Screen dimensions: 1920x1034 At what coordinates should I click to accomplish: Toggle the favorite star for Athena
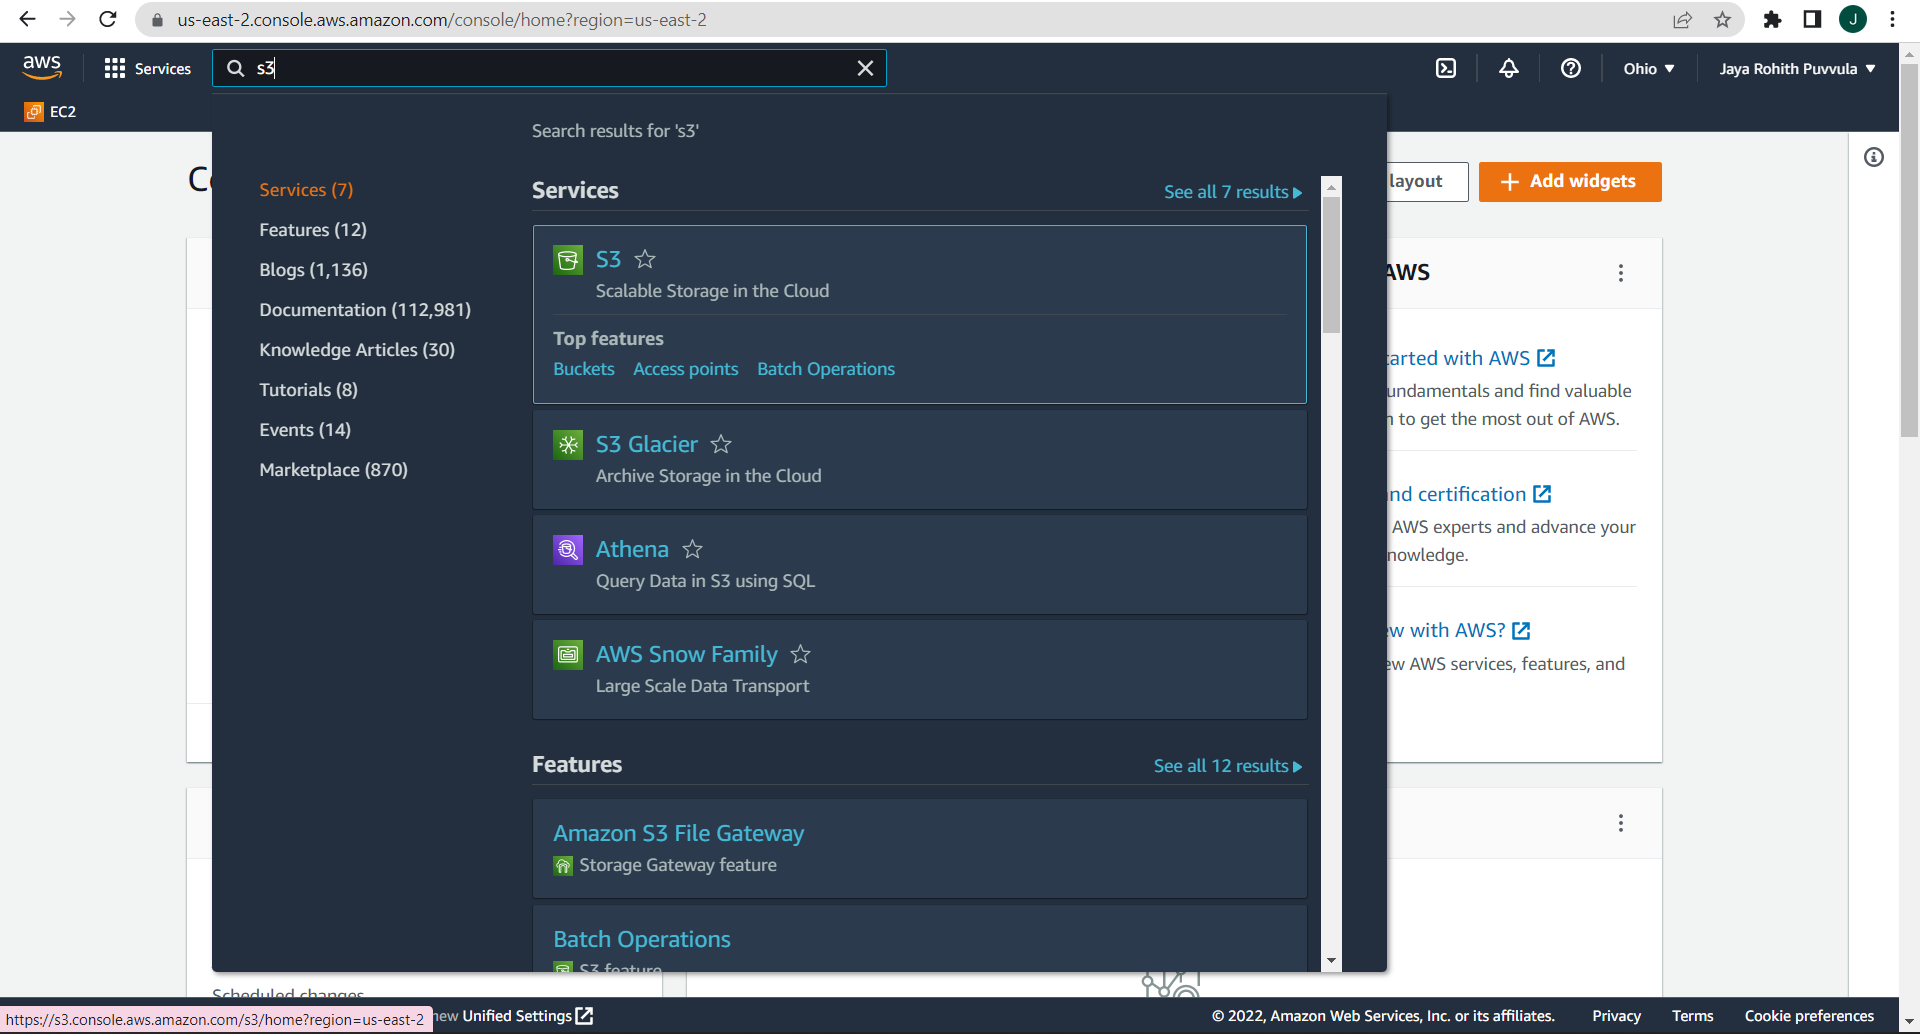tap(693, 549)
